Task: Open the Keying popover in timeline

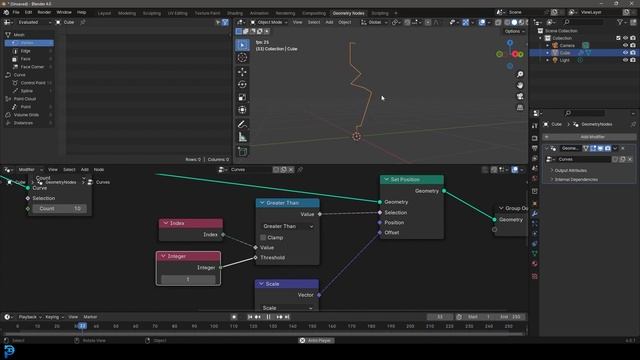Action: click(54, 317)
